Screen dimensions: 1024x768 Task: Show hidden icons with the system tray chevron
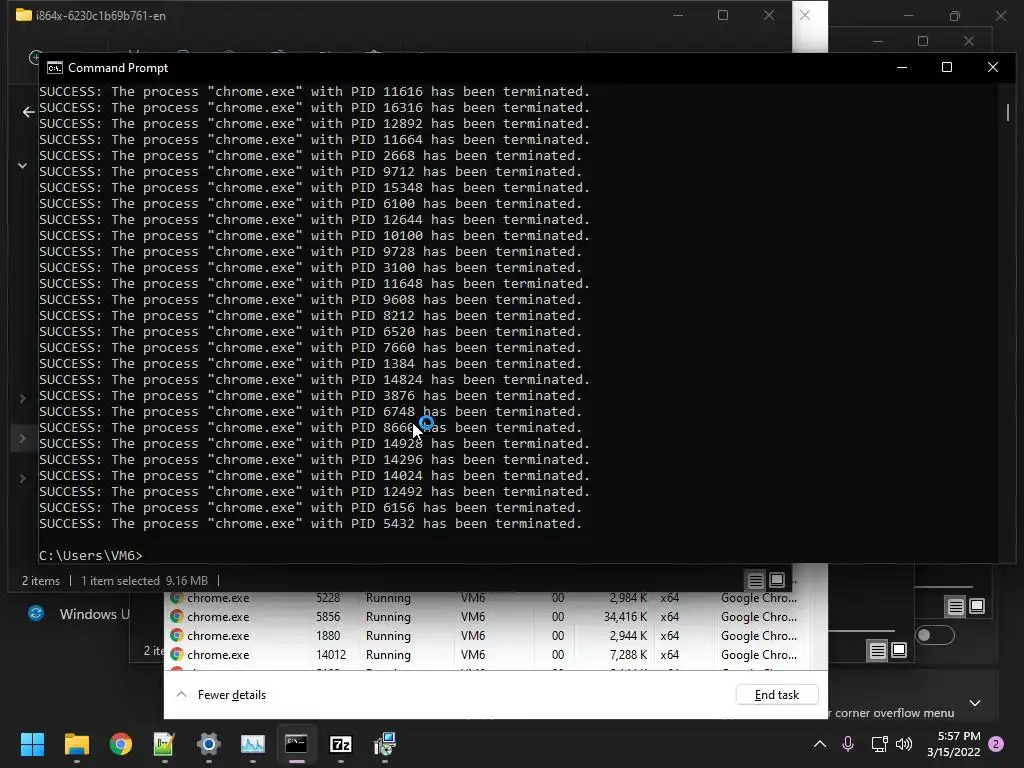[x=820, y=744]
